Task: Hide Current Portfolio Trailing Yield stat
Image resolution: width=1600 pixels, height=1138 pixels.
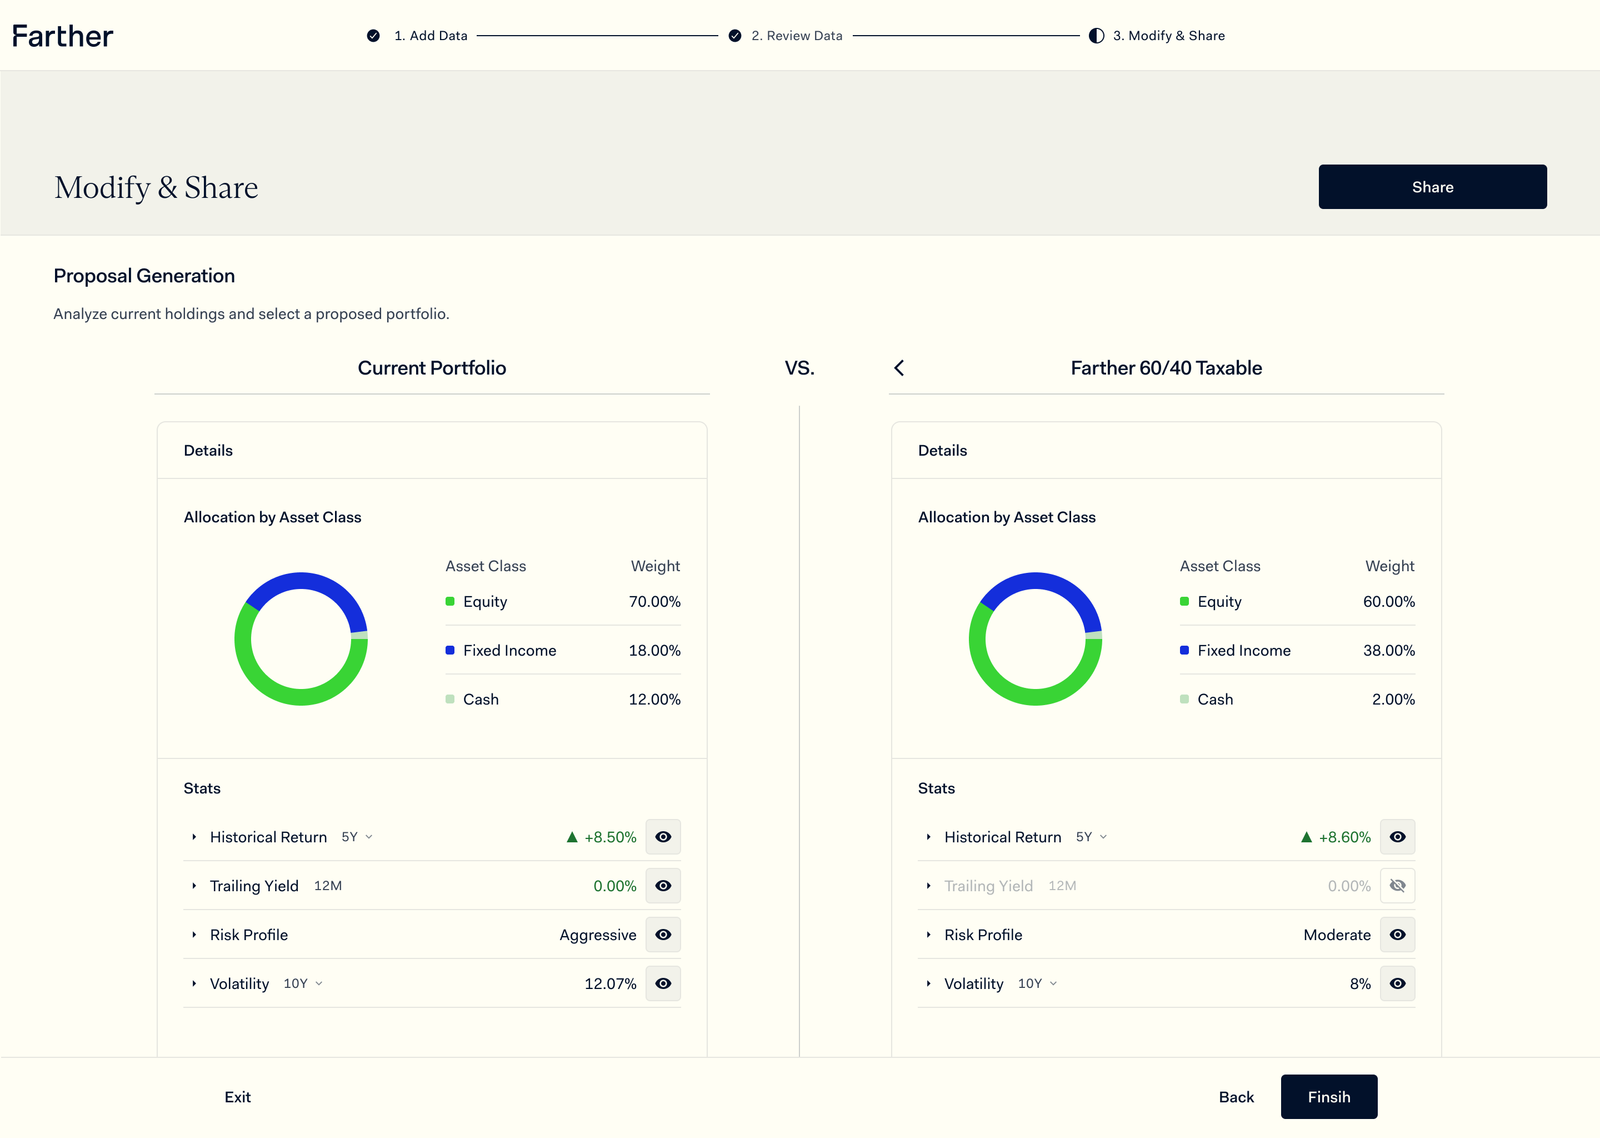Action: [663, 886]
